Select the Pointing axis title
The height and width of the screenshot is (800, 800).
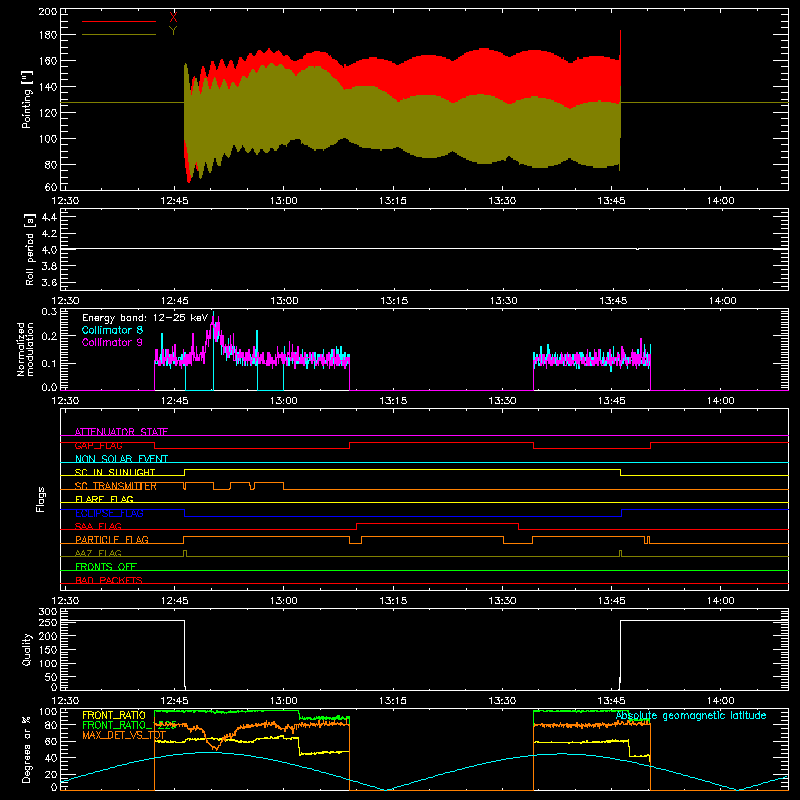(27, 99)
